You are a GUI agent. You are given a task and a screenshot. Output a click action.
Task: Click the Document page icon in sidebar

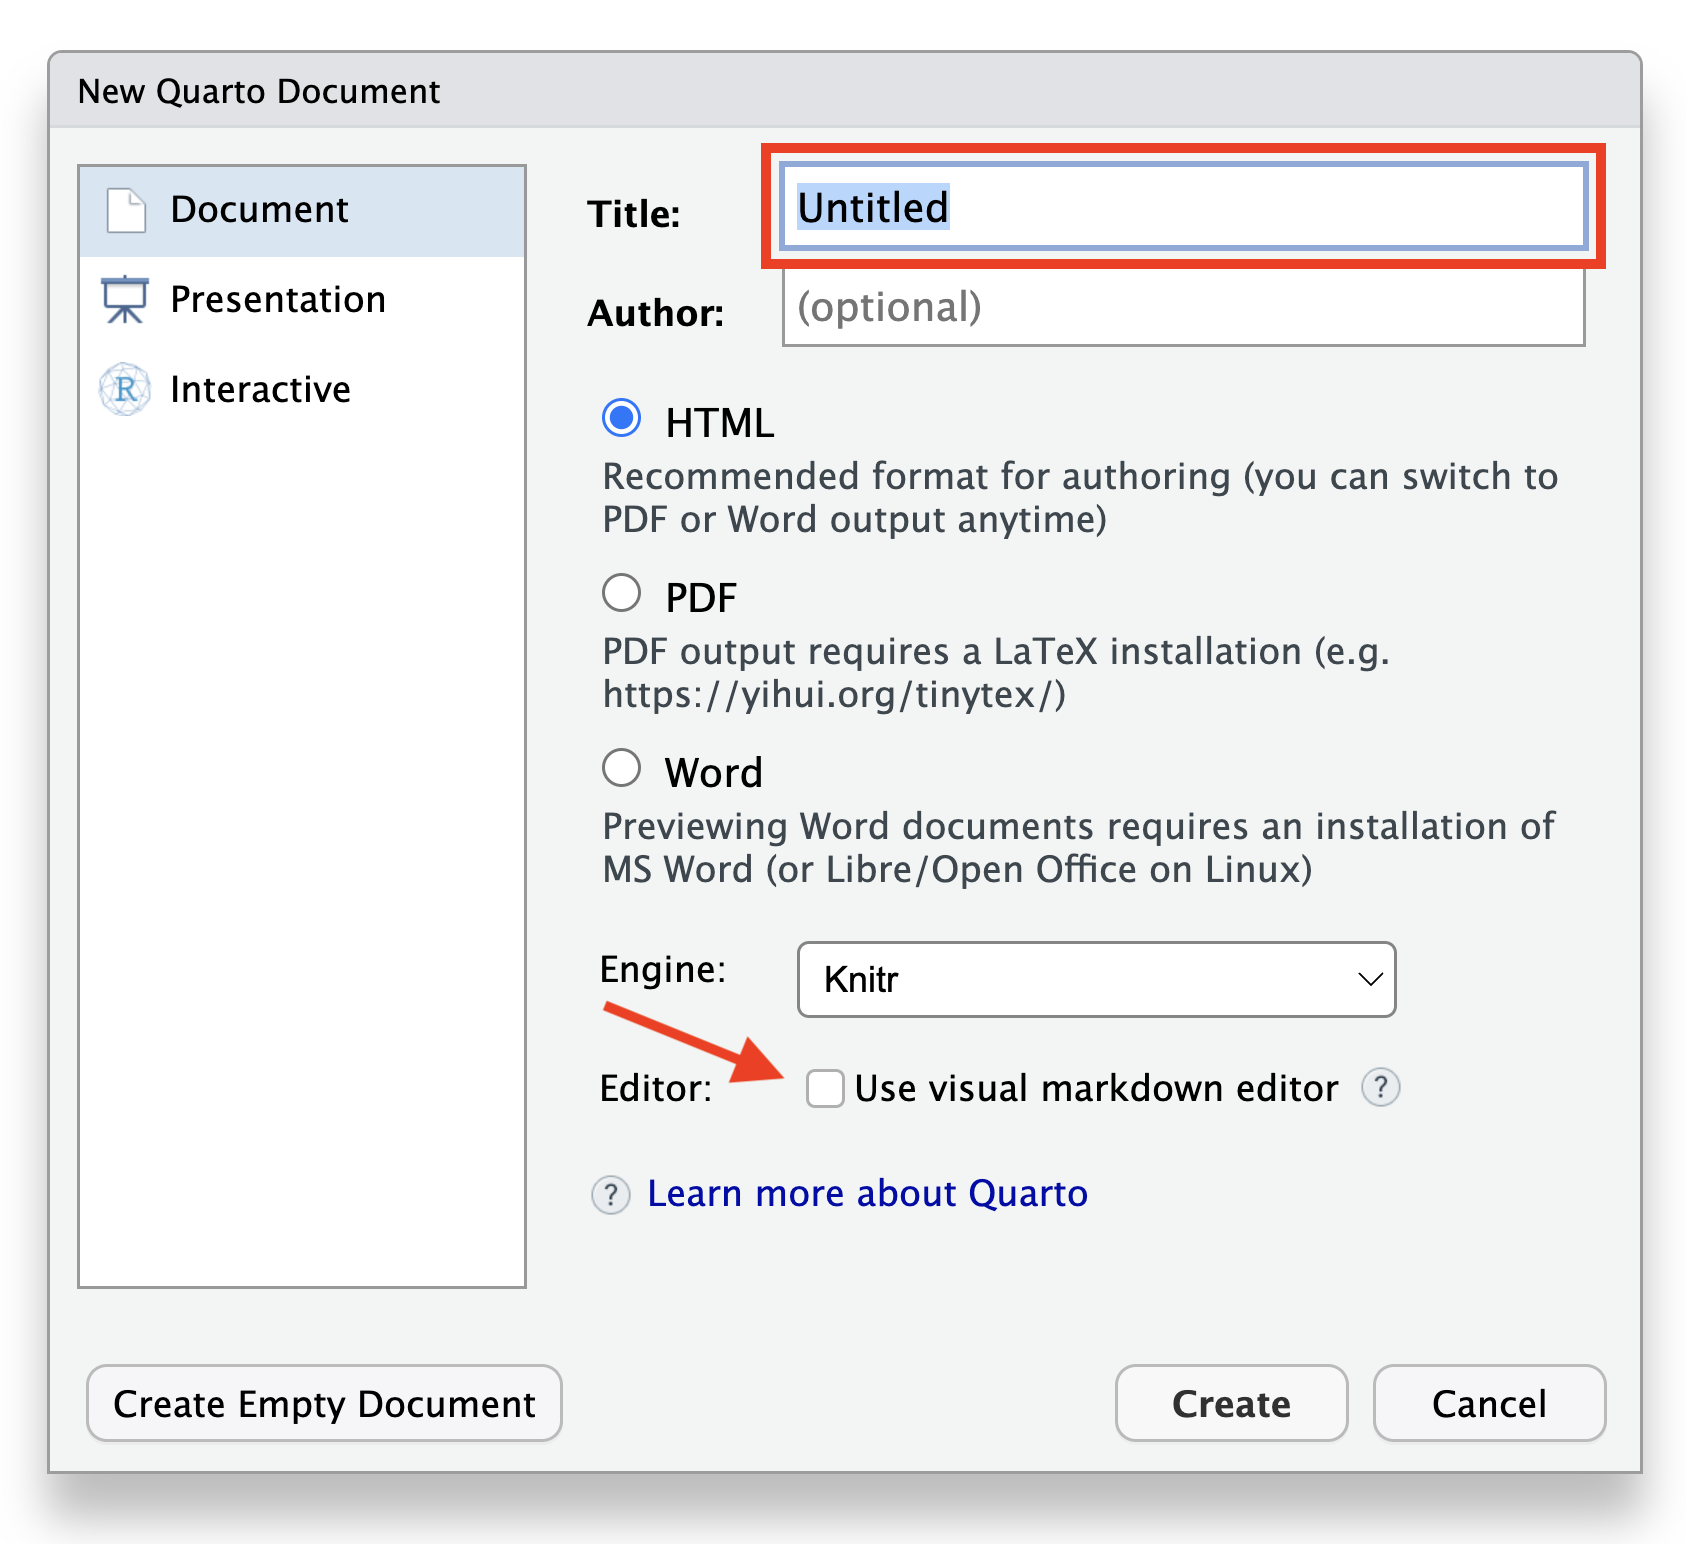(x=126, y=211)
